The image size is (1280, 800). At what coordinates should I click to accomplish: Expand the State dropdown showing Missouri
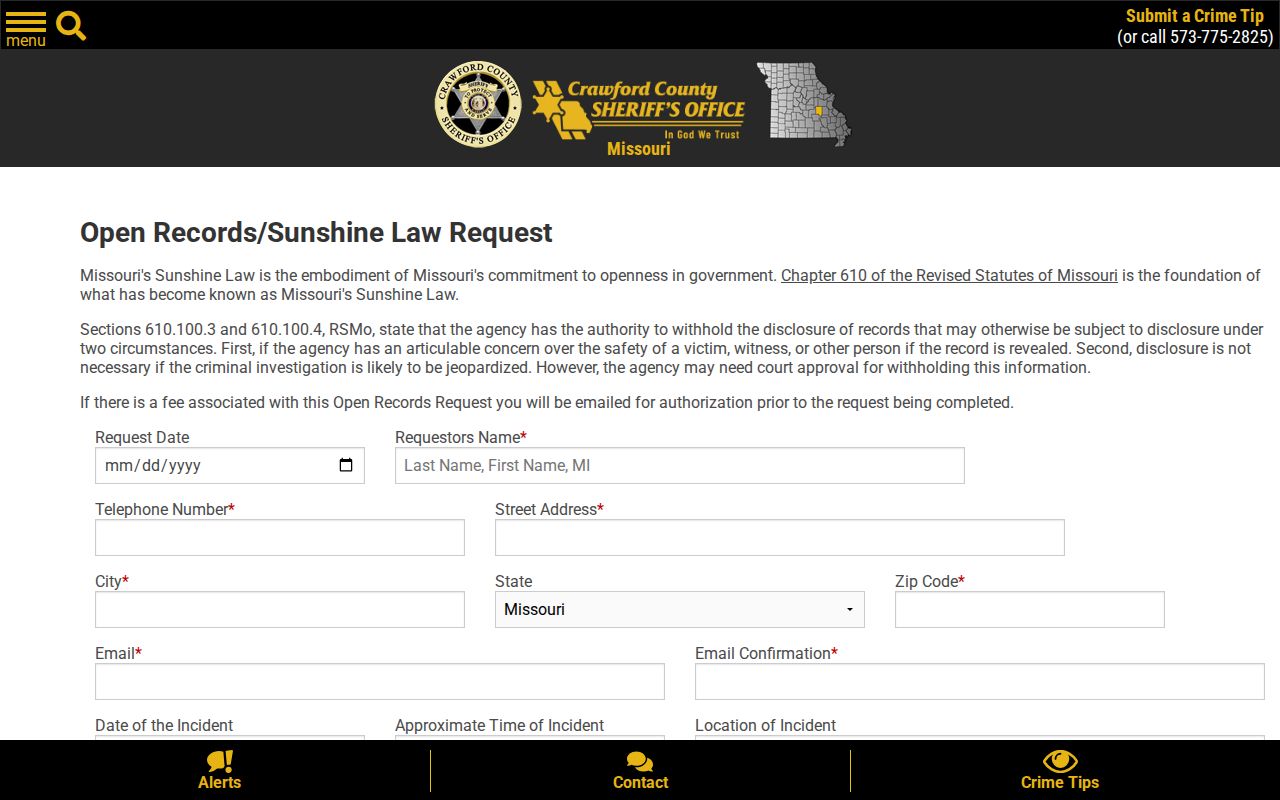pos(680,609)
